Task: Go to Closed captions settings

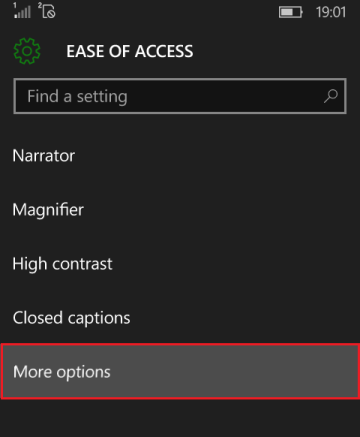Action: [x=180, y=318]
